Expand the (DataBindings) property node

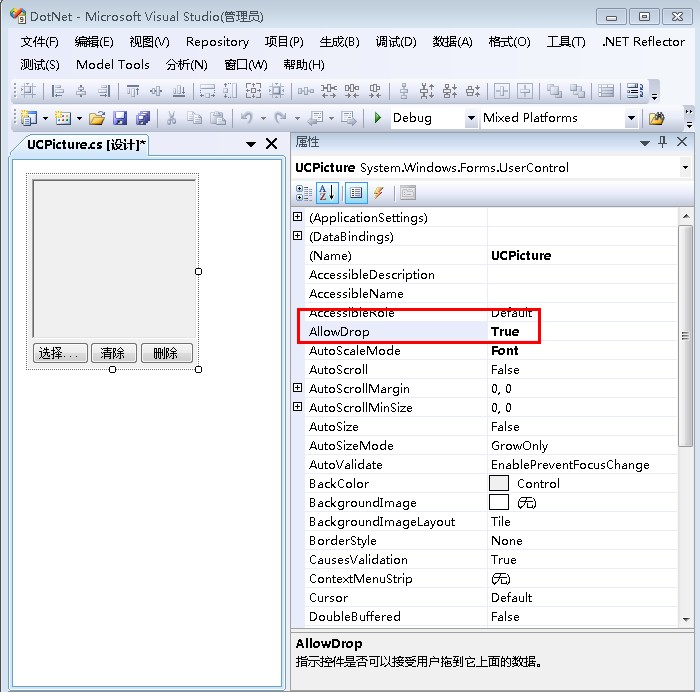point(297,236)
